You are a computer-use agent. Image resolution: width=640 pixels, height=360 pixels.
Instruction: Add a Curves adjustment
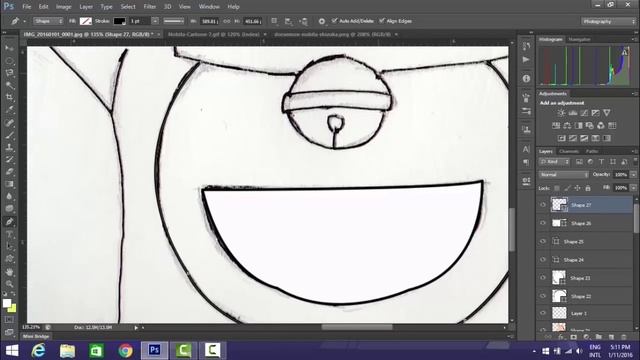pyautogui.click(x=584, y=113)
